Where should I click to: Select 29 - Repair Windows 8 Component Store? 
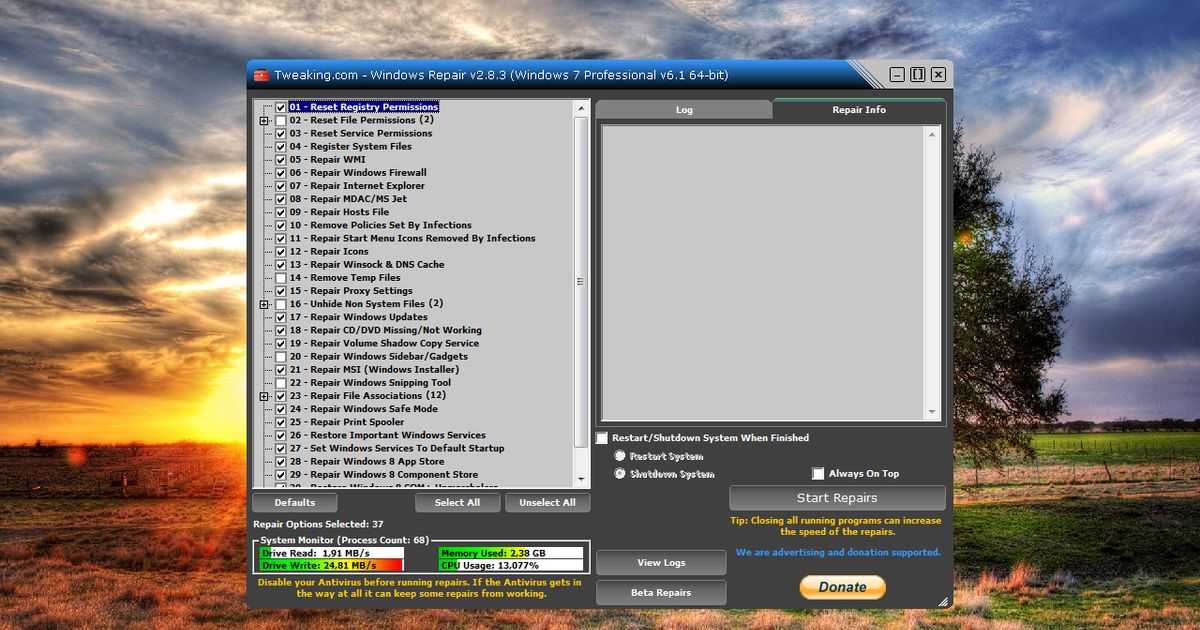point(384,475)
